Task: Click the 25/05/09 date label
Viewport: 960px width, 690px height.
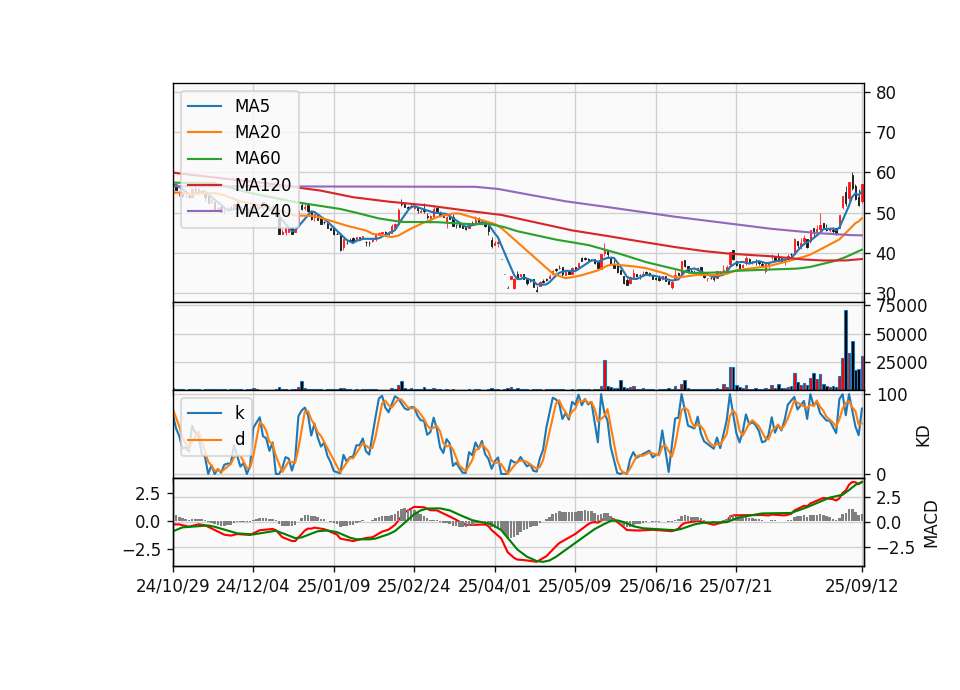Action: (x=575, y=586)
